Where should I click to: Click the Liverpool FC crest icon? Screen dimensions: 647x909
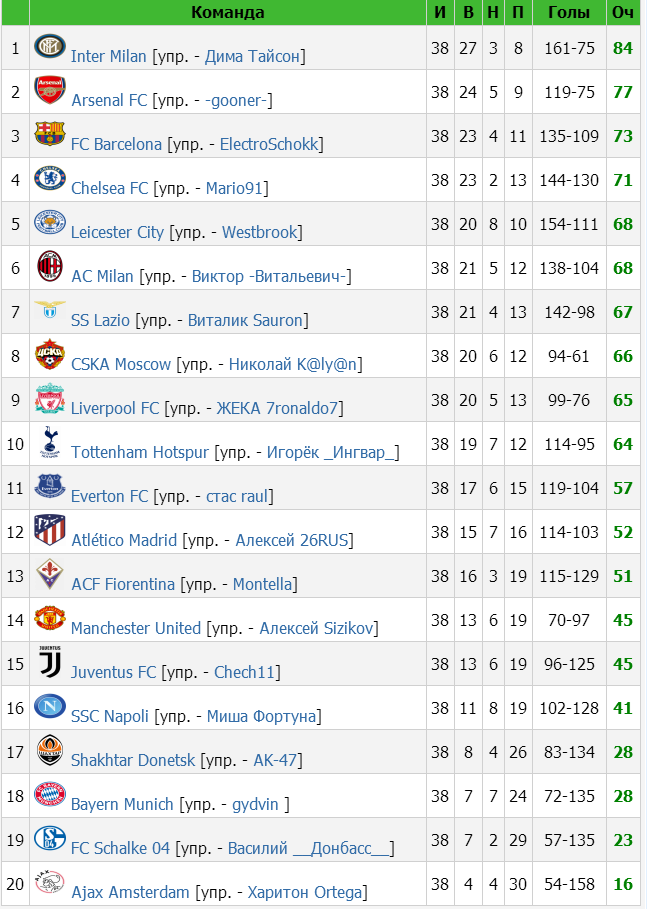[x=50, y=398]
